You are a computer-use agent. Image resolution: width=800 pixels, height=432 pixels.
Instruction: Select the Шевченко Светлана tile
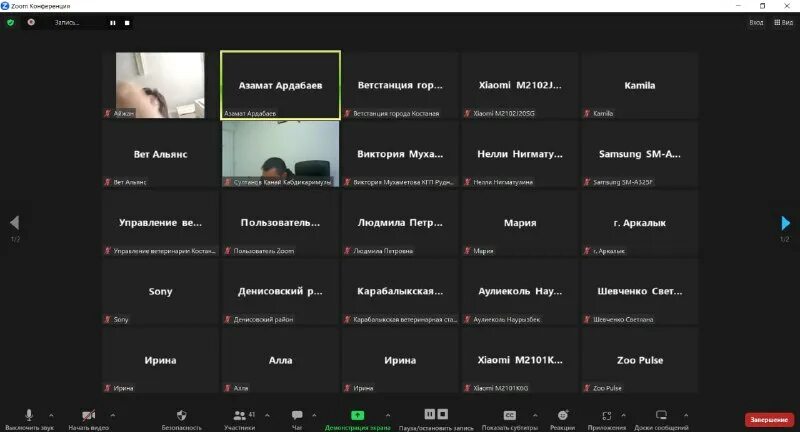coord(640,291)
